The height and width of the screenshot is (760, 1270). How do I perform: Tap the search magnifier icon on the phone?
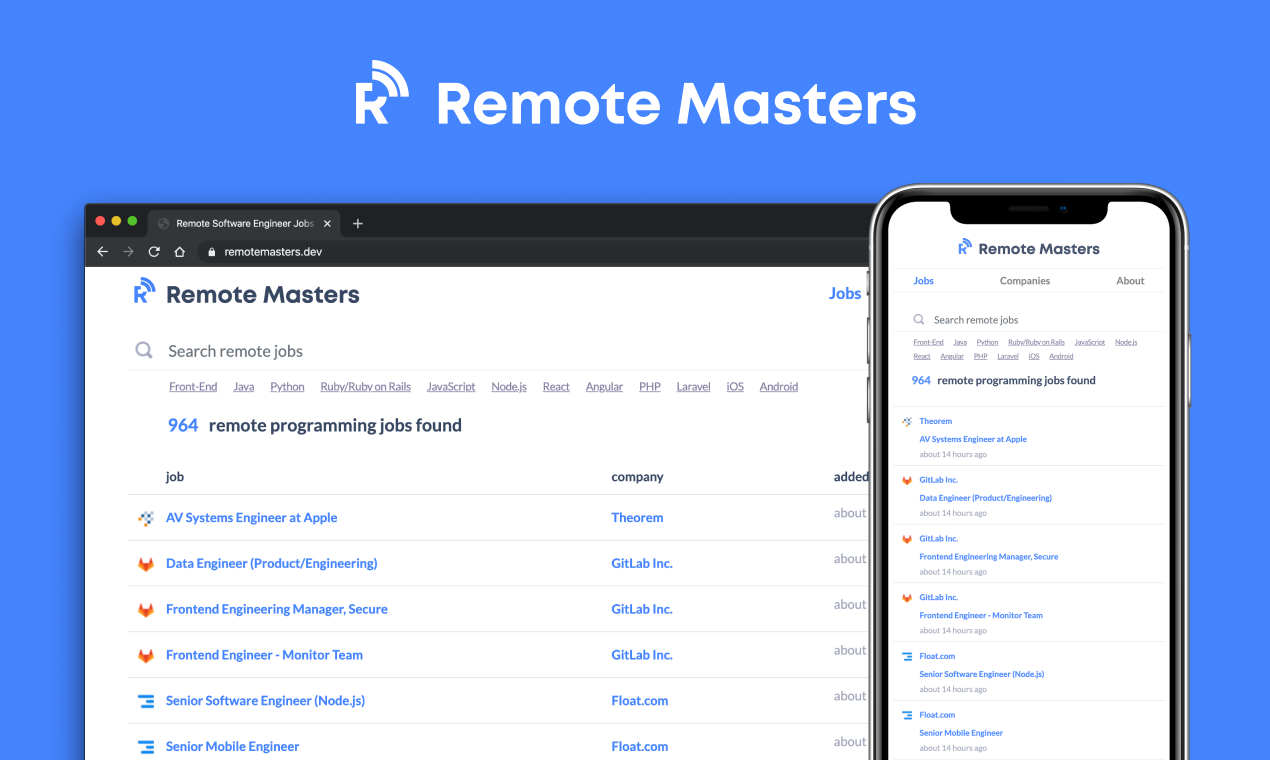(919, 320)
